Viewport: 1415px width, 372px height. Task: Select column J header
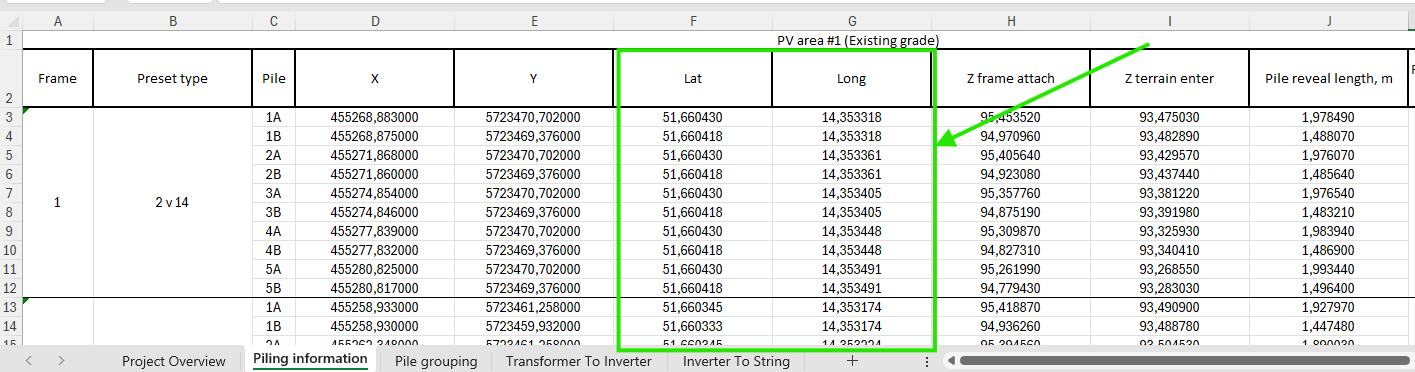(1329, 21)
